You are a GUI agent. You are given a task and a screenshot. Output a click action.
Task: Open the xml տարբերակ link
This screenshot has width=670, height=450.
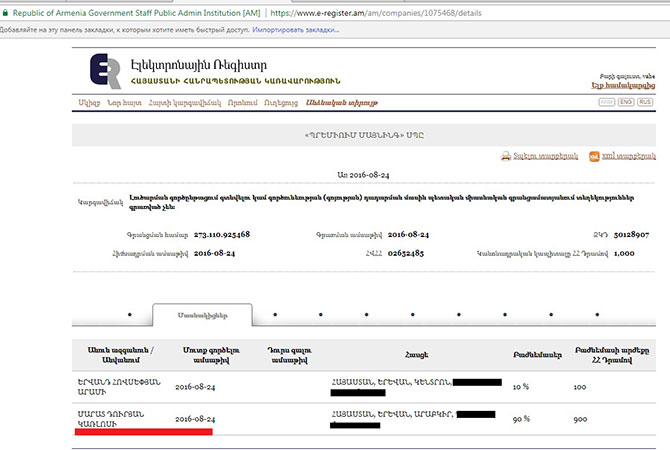coord(629,156)
